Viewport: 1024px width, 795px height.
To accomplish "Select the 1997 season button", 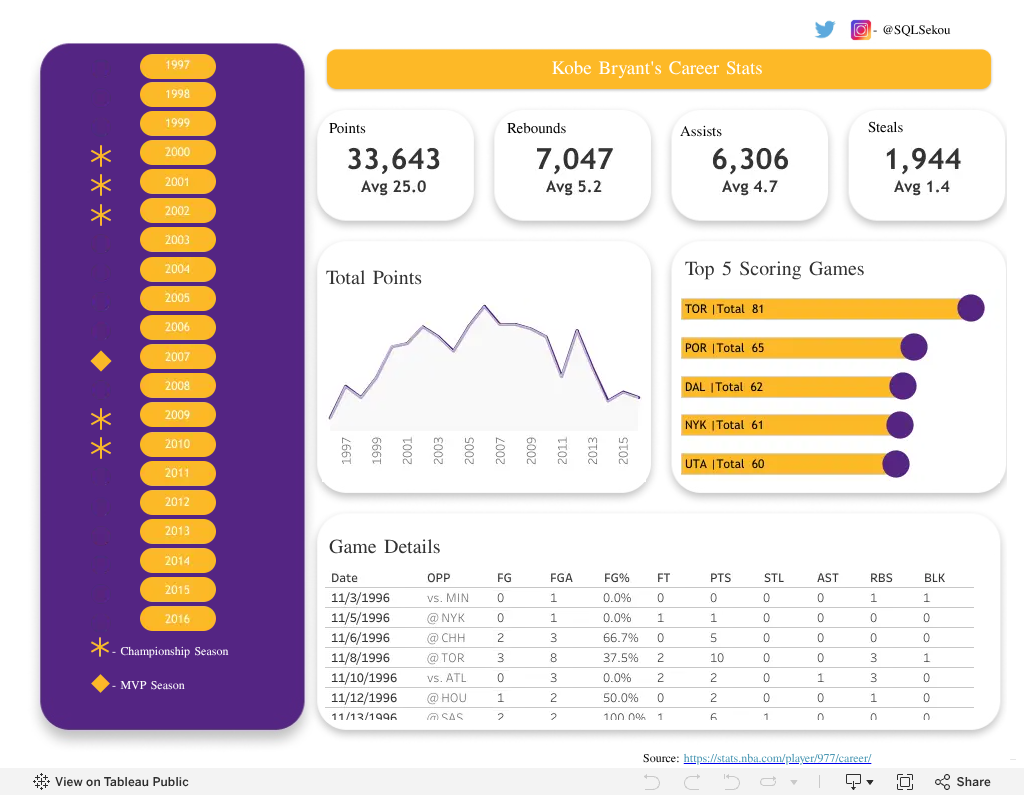I will 178,65.
